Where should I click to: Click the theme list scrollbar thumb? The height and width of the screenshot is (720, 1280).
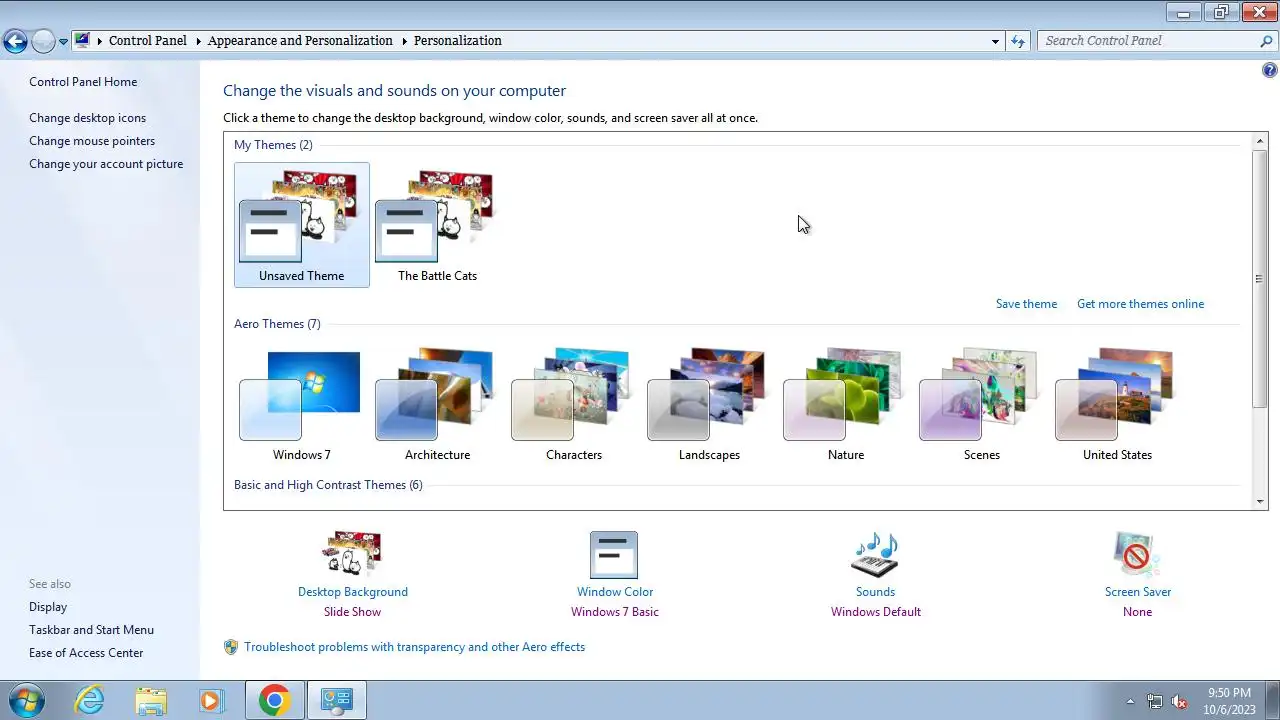pyautogui.click(x=1260, y=279)
